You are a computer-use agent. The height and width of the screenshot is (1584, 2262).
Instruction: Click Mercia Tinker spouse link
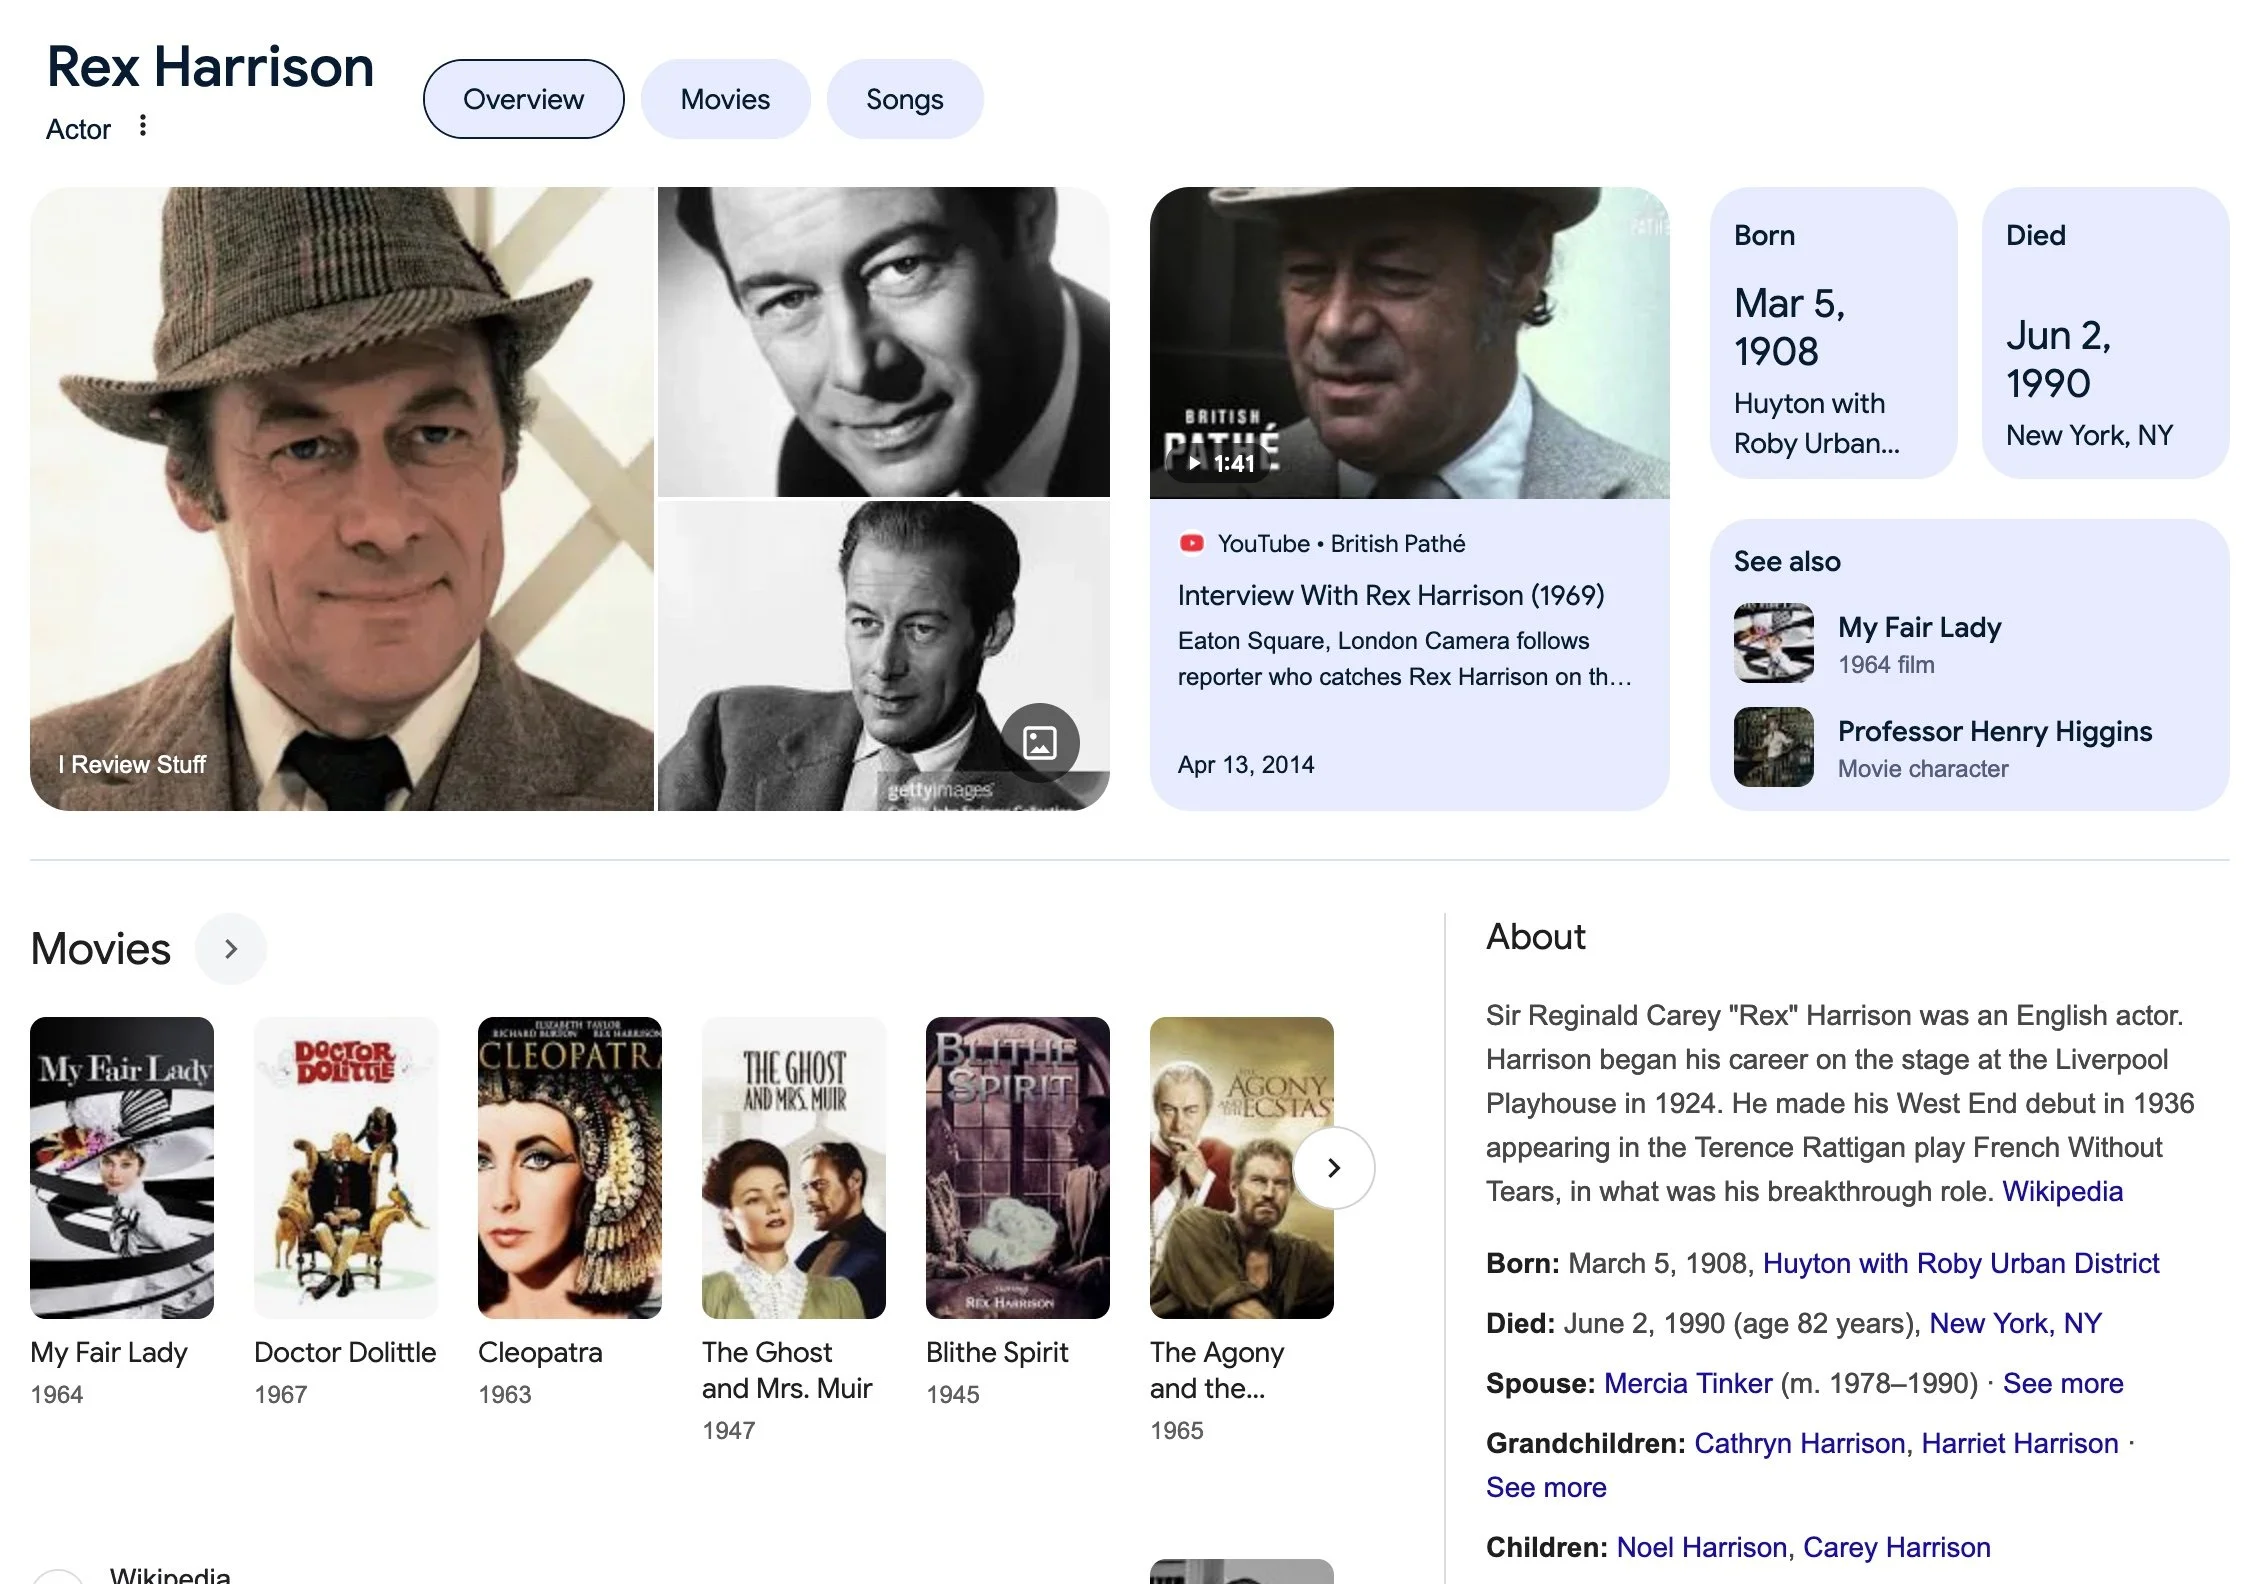tap(1687, 1383)
